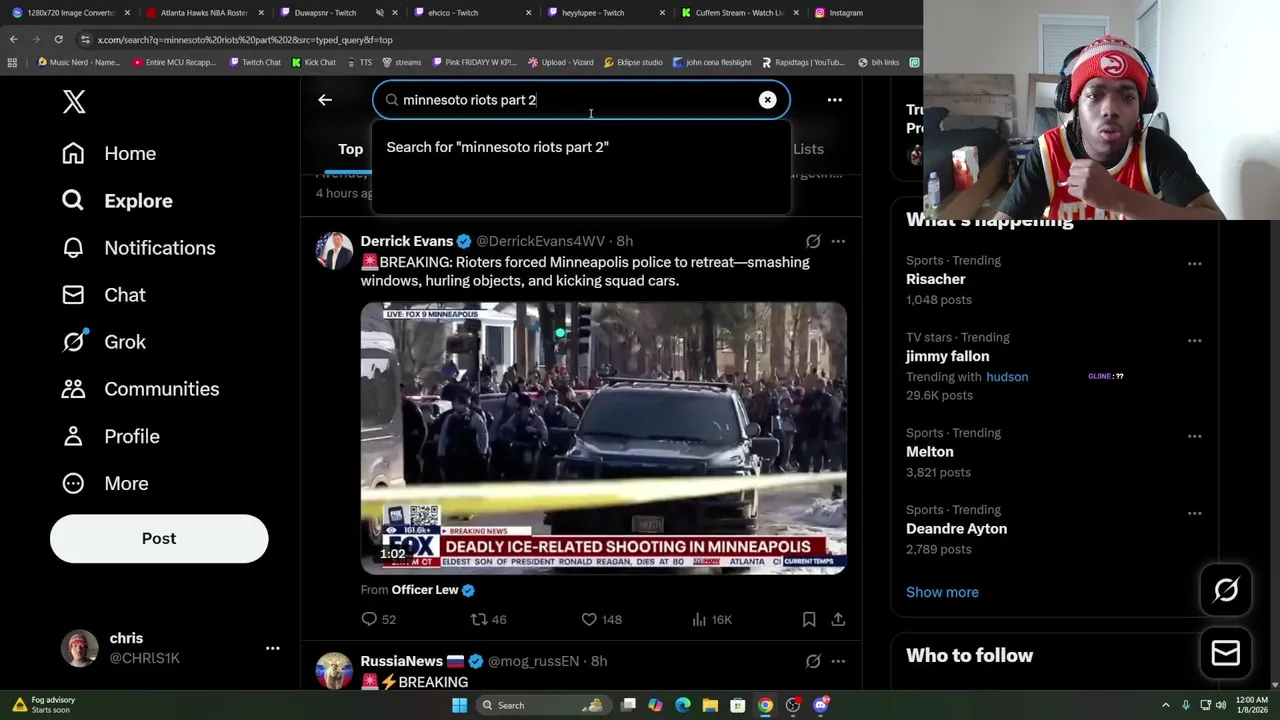1280x720 pixels.
Task: Click the back arrow beside search box
Action: [x=325, y=100]
